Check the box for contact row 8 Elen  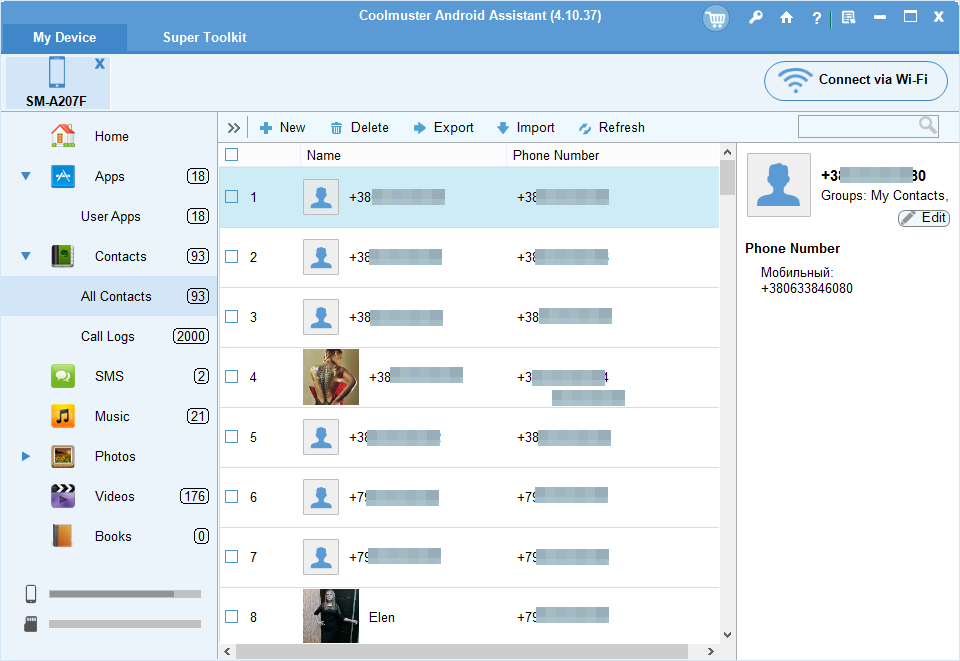tap(231, 616)
